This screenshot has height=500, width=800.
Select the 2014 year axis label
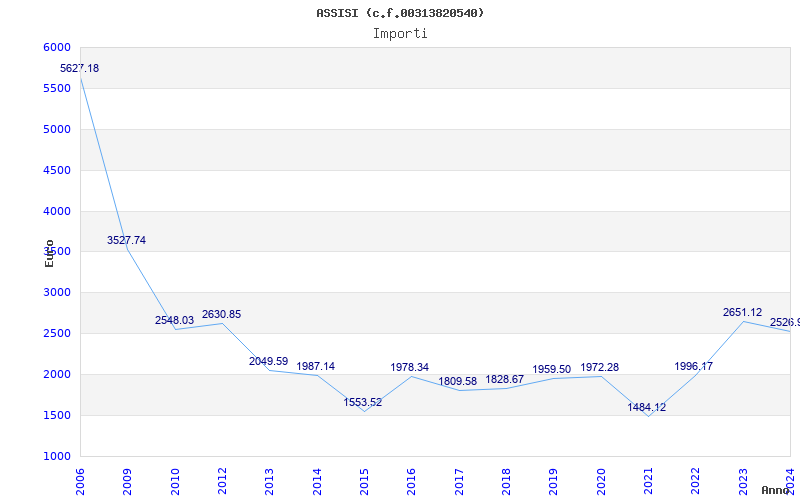coord(317,482)
